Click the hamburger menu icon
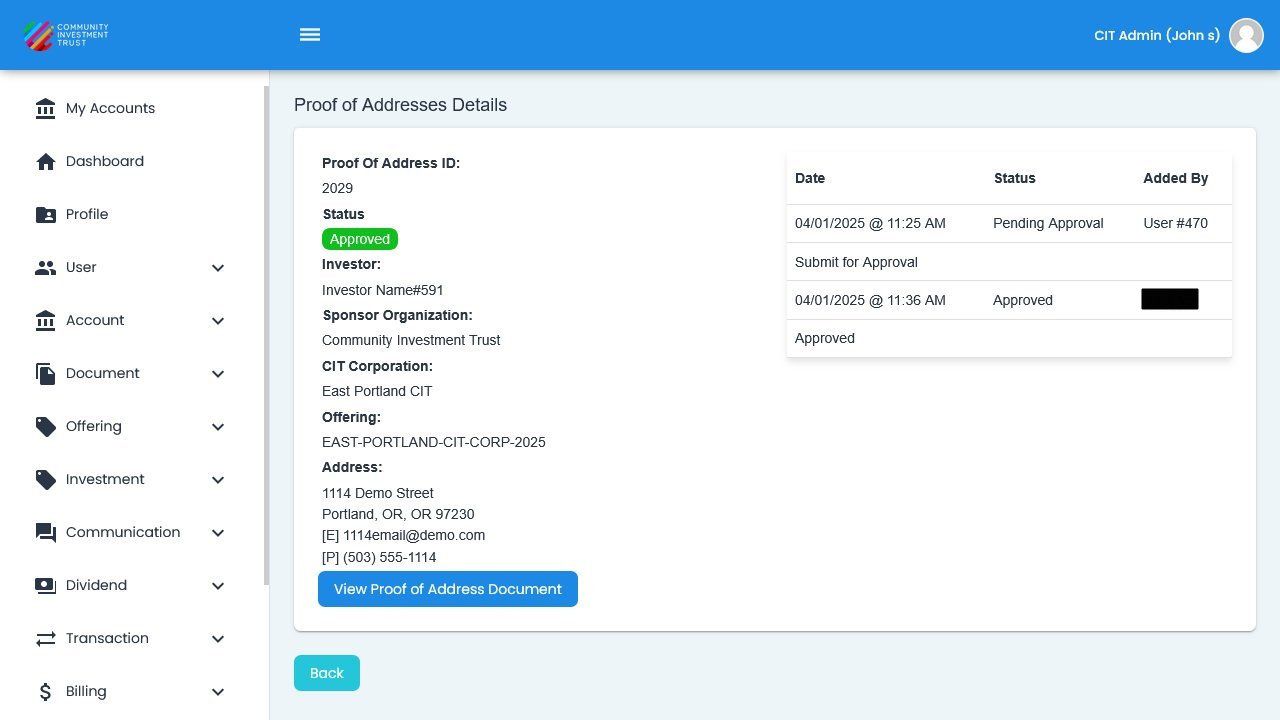Viewport: 1280px width, 720px height. [x=310, y=35]
